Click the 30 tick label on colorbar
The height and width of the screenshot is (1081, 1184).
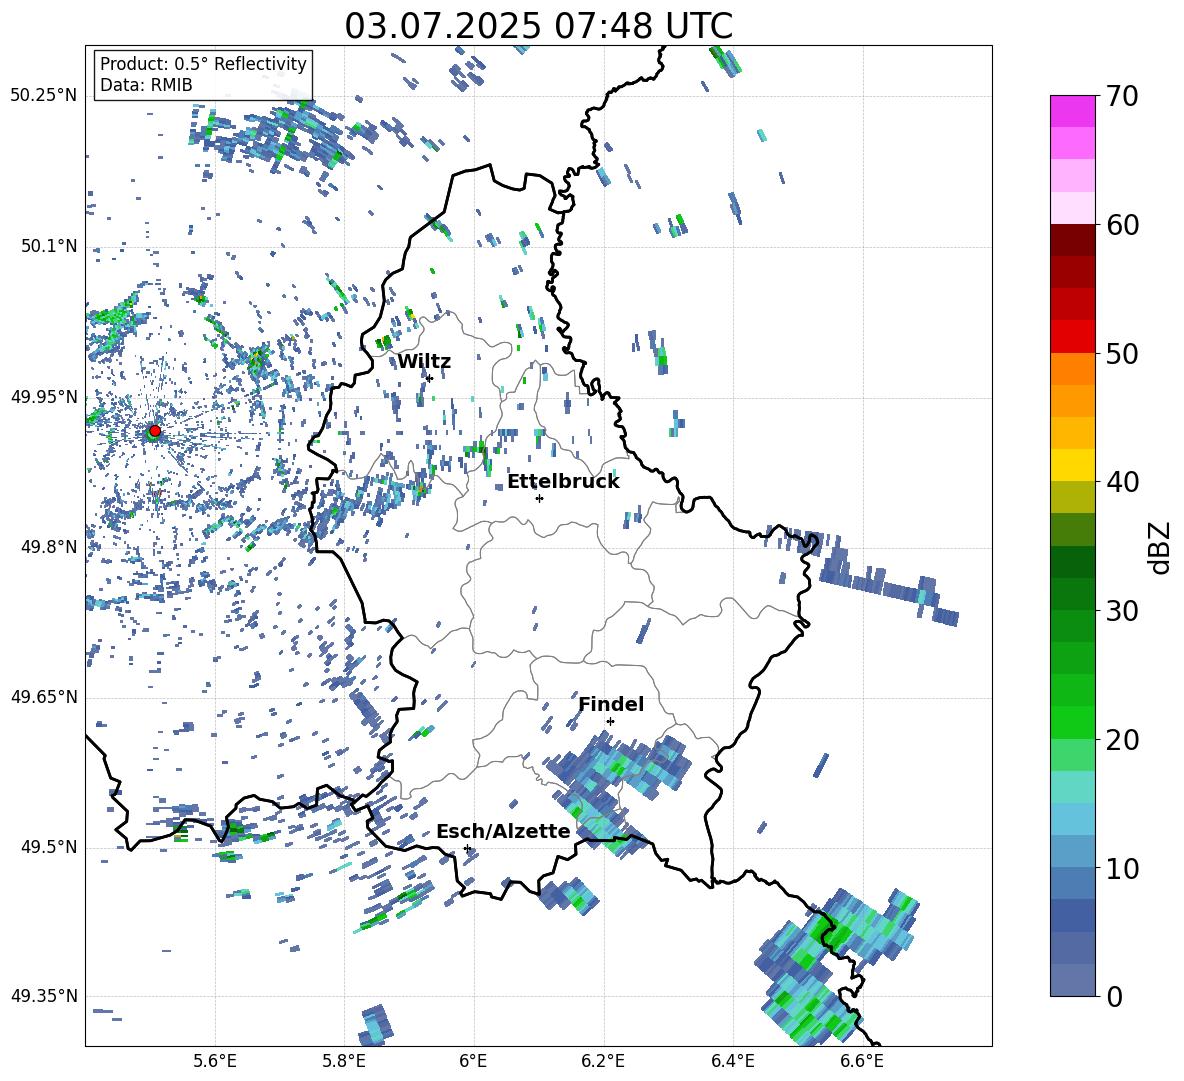click(x=1121, y=611)
